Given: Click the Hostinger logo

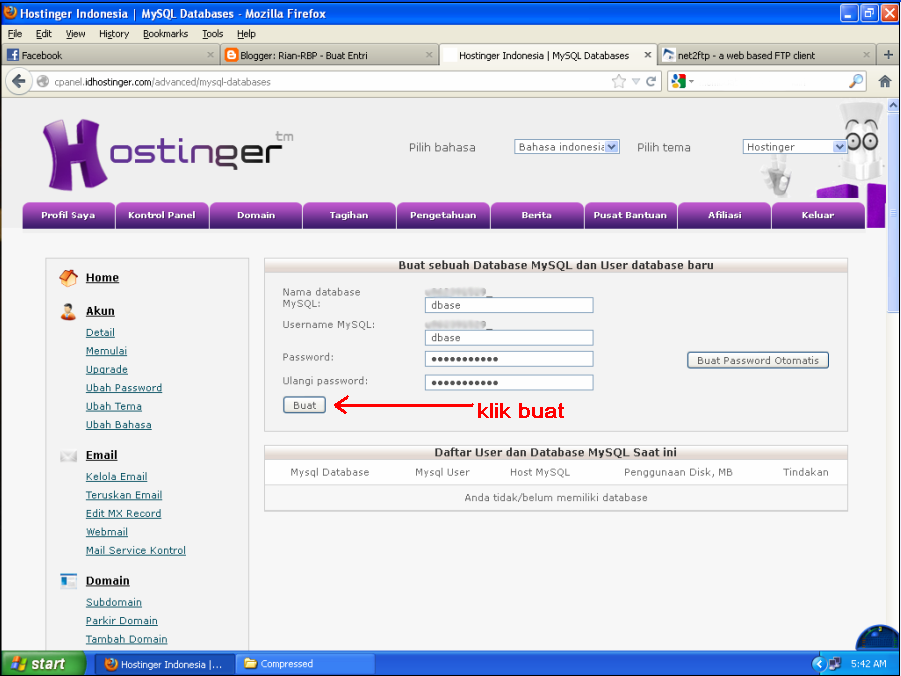Looking at the screenshot, I should tap(168, 154).
